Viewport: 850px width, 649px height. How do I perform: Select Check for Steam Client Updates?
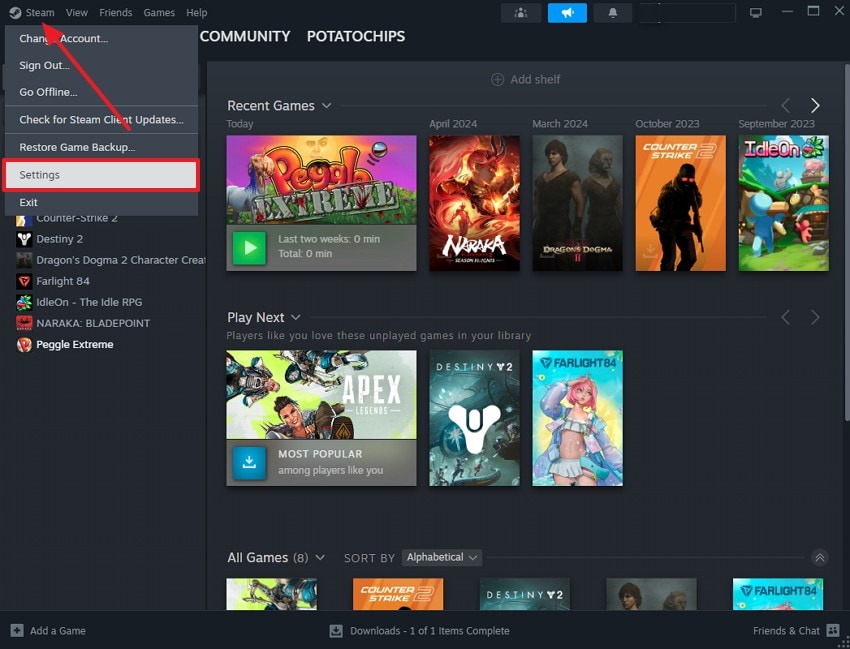(x=101, y=120)
